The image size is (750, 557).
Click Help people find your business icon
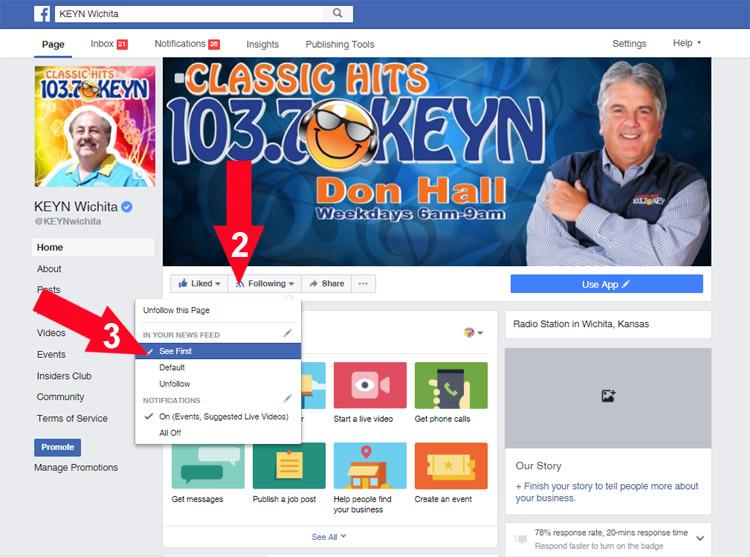370,465
